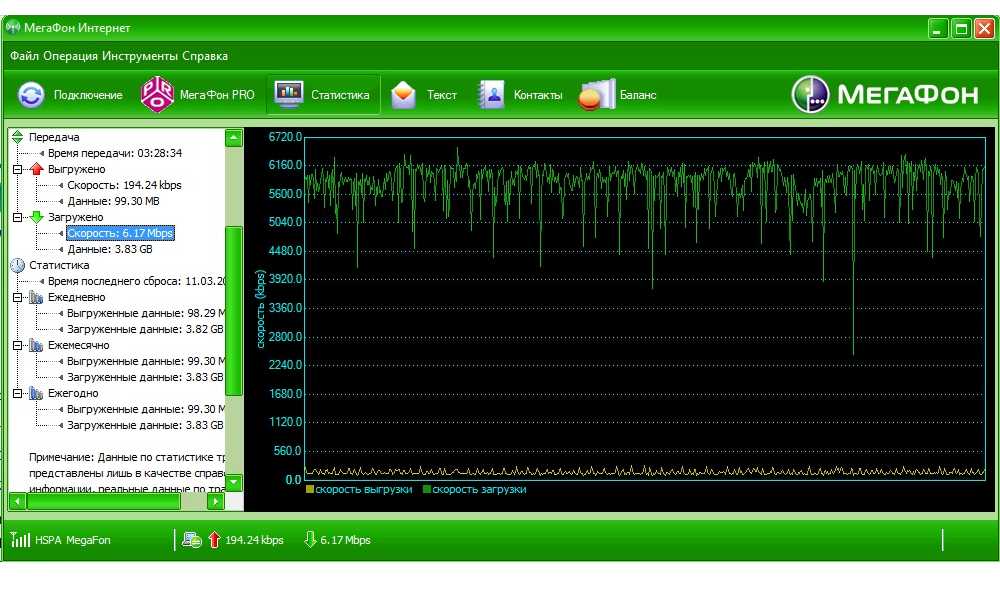Select the Статистика monitor icon

pyautogui.click(x=288, y=94)
